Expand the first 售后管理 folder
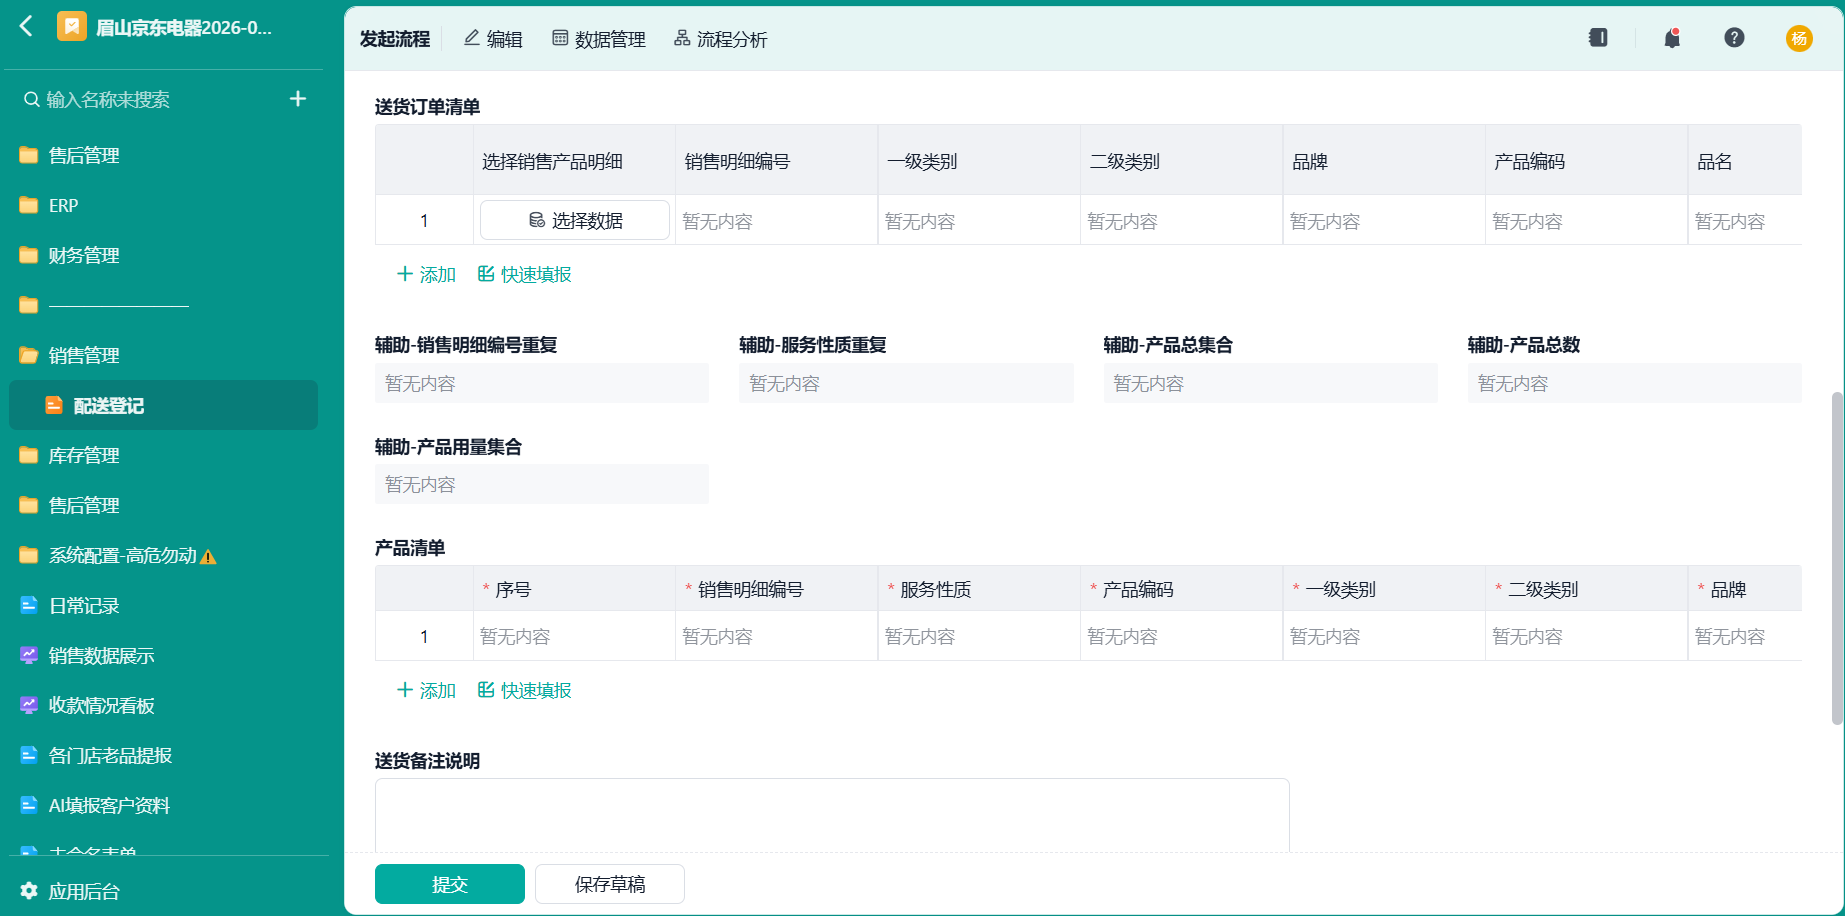This screenshot has height=916, width=1845. [164, 155]
